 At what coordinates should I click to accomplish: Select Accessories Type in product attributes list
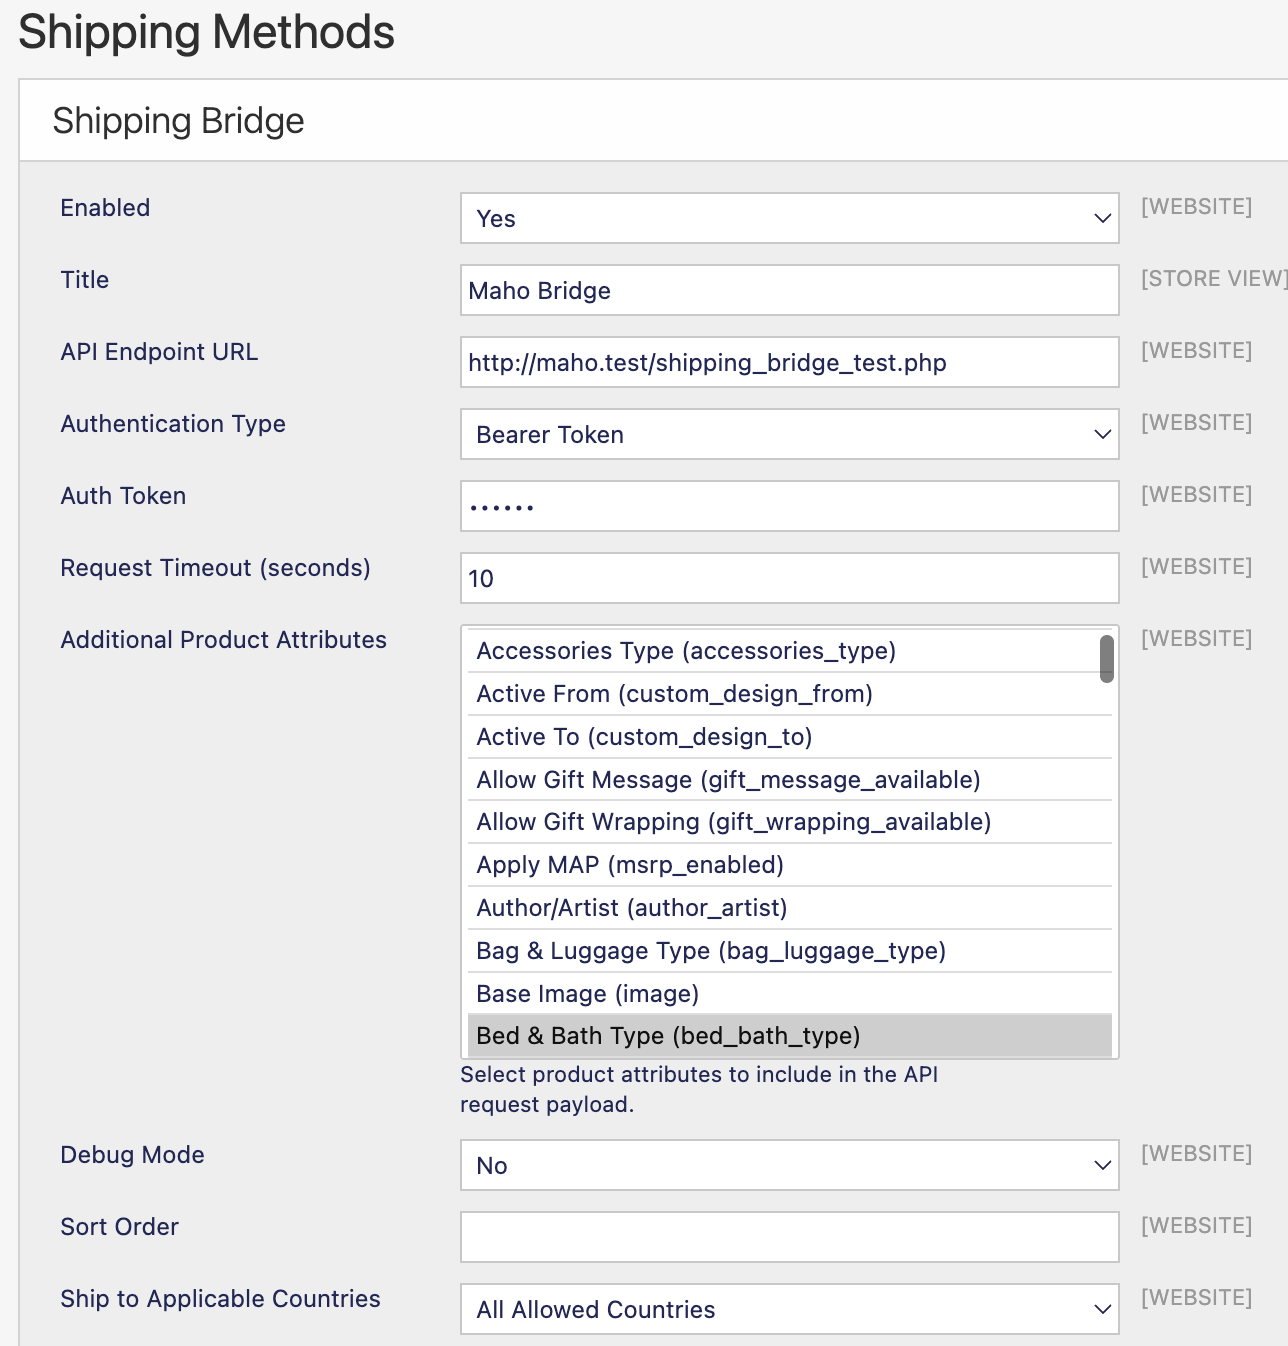pos(686,650)
